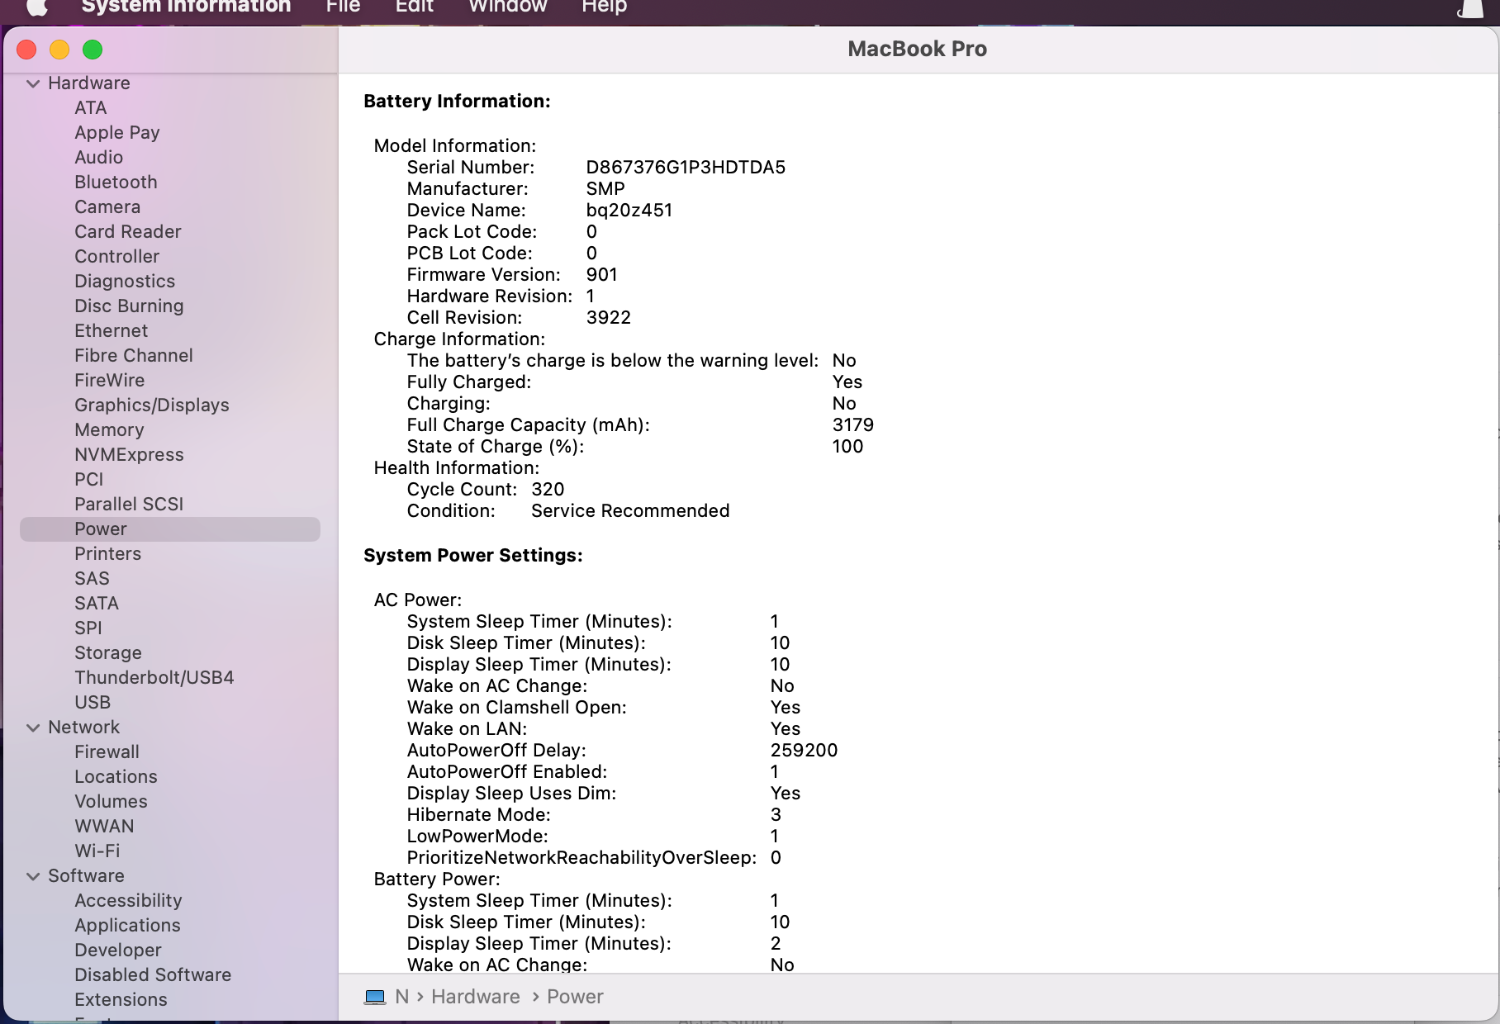Select Firewall under Network
This screenshot has height=1024, width=1500.
point(107,752)
